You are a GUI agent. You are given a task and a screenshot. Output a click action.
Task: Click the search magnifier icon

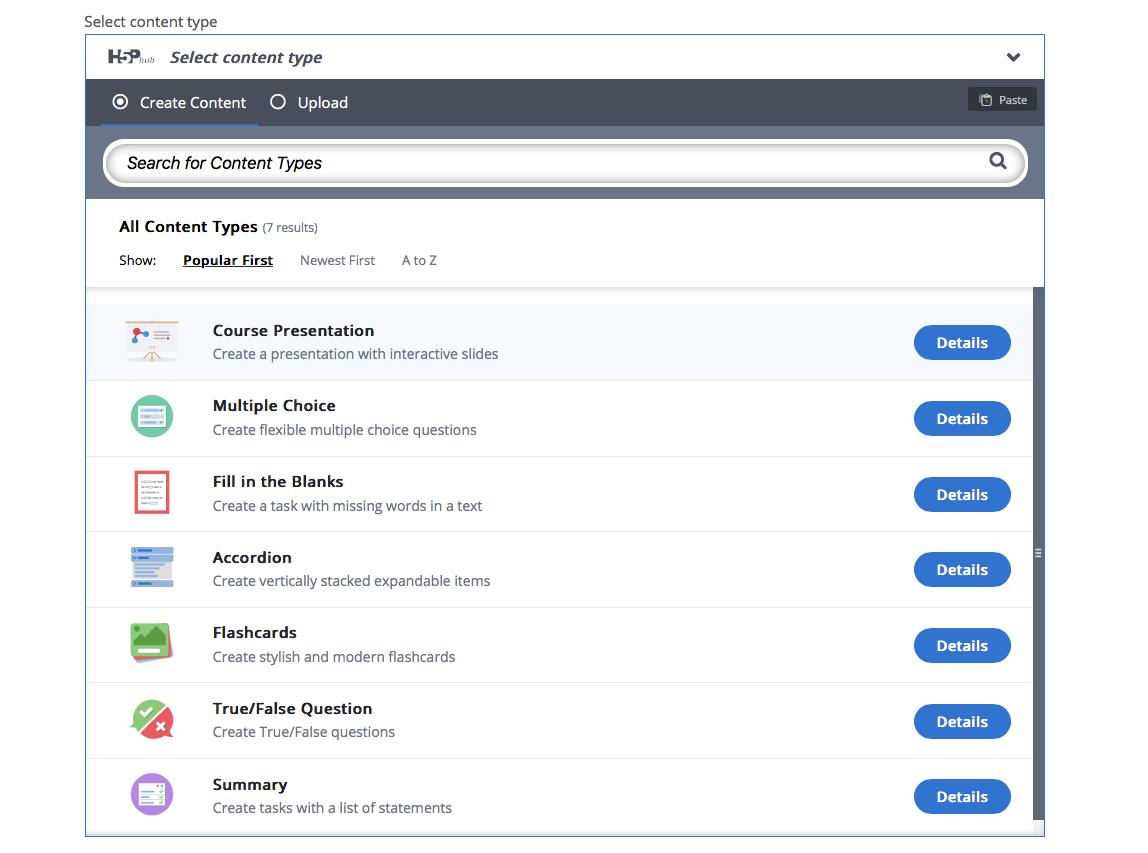[998, 161]
